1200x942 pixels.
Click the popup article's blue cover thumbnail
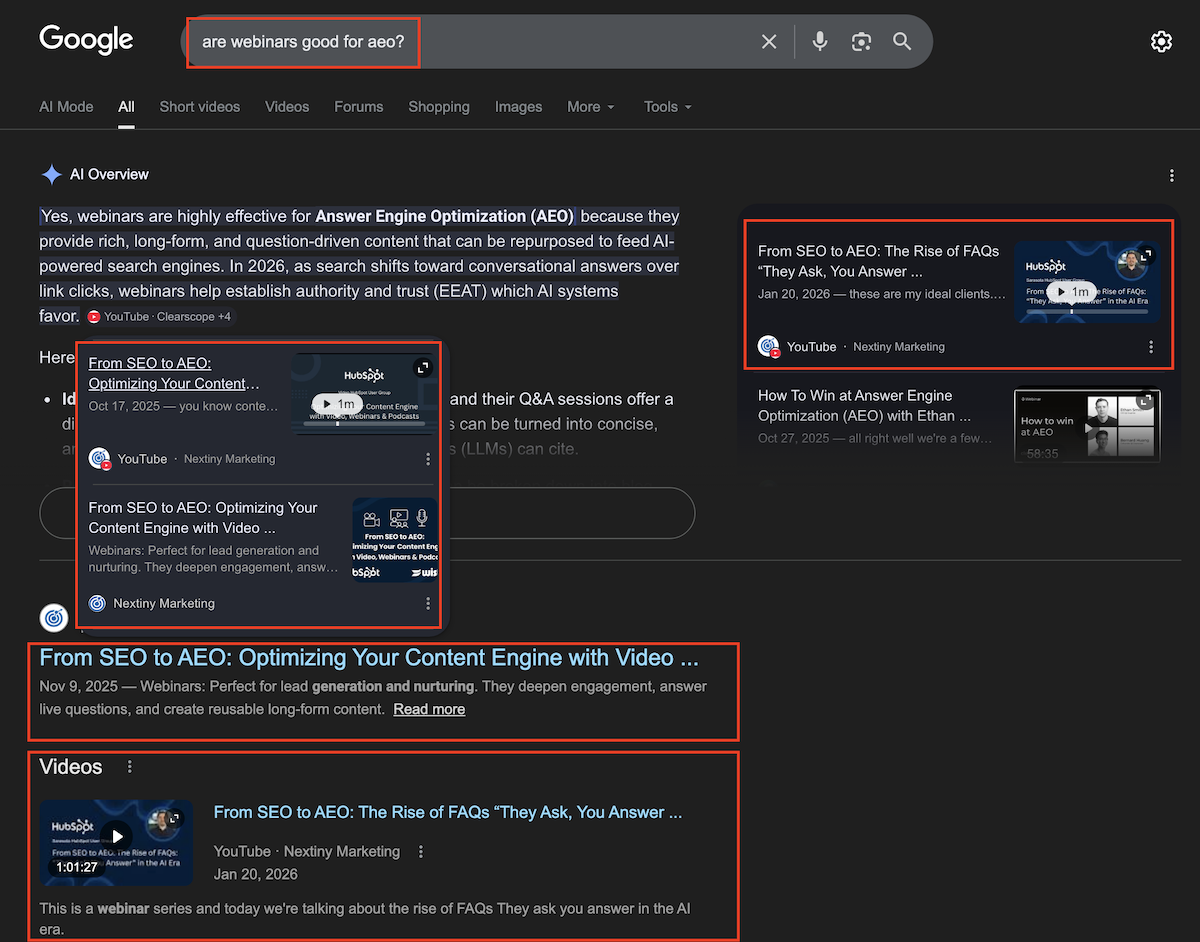[x=394, y=540]
